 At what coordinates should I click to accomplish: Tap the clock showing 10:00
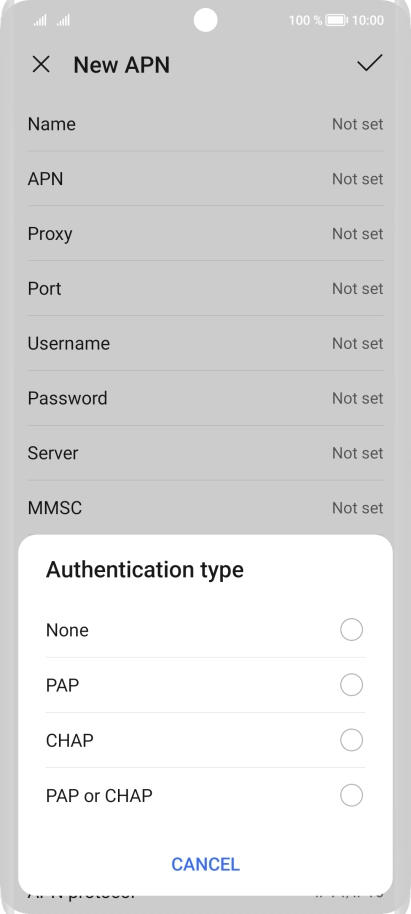368,20
